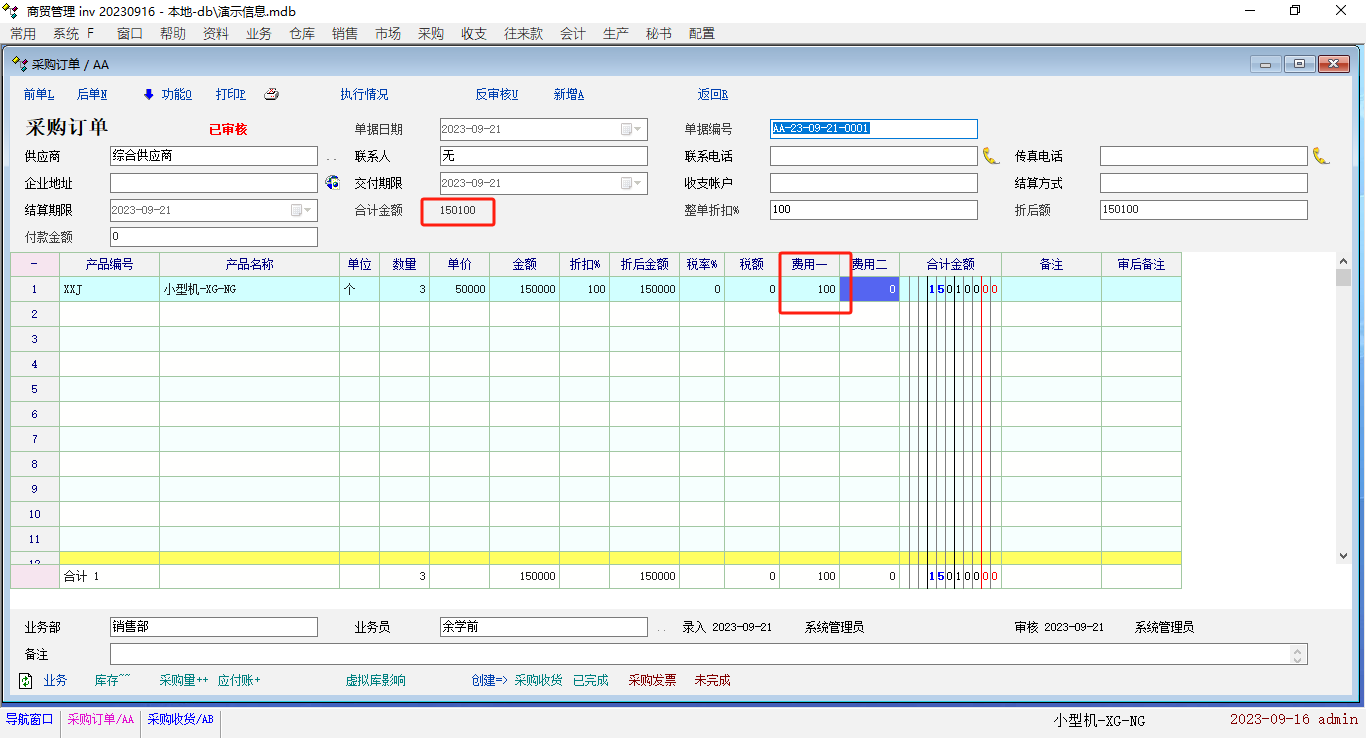Click the 备注 field spinner arrows

pos(1298,654)
